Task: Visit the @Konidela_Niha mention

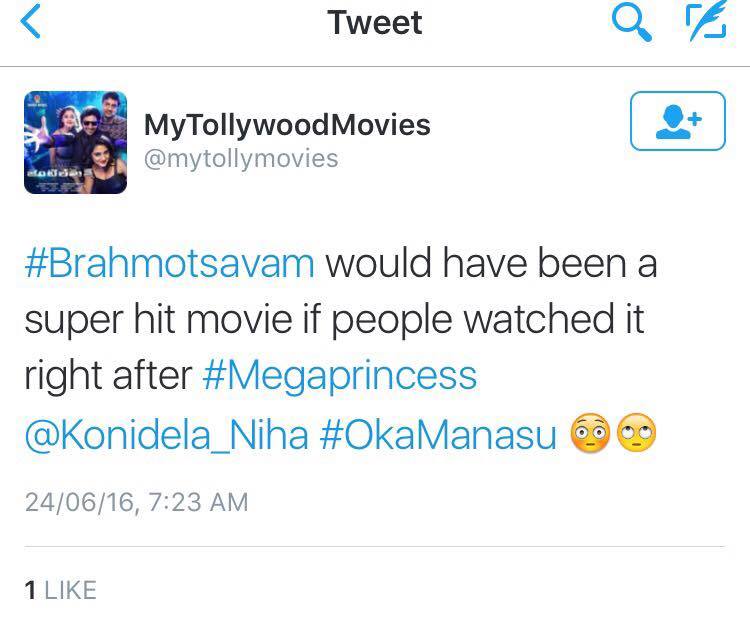Action: (x=166, y=434)
